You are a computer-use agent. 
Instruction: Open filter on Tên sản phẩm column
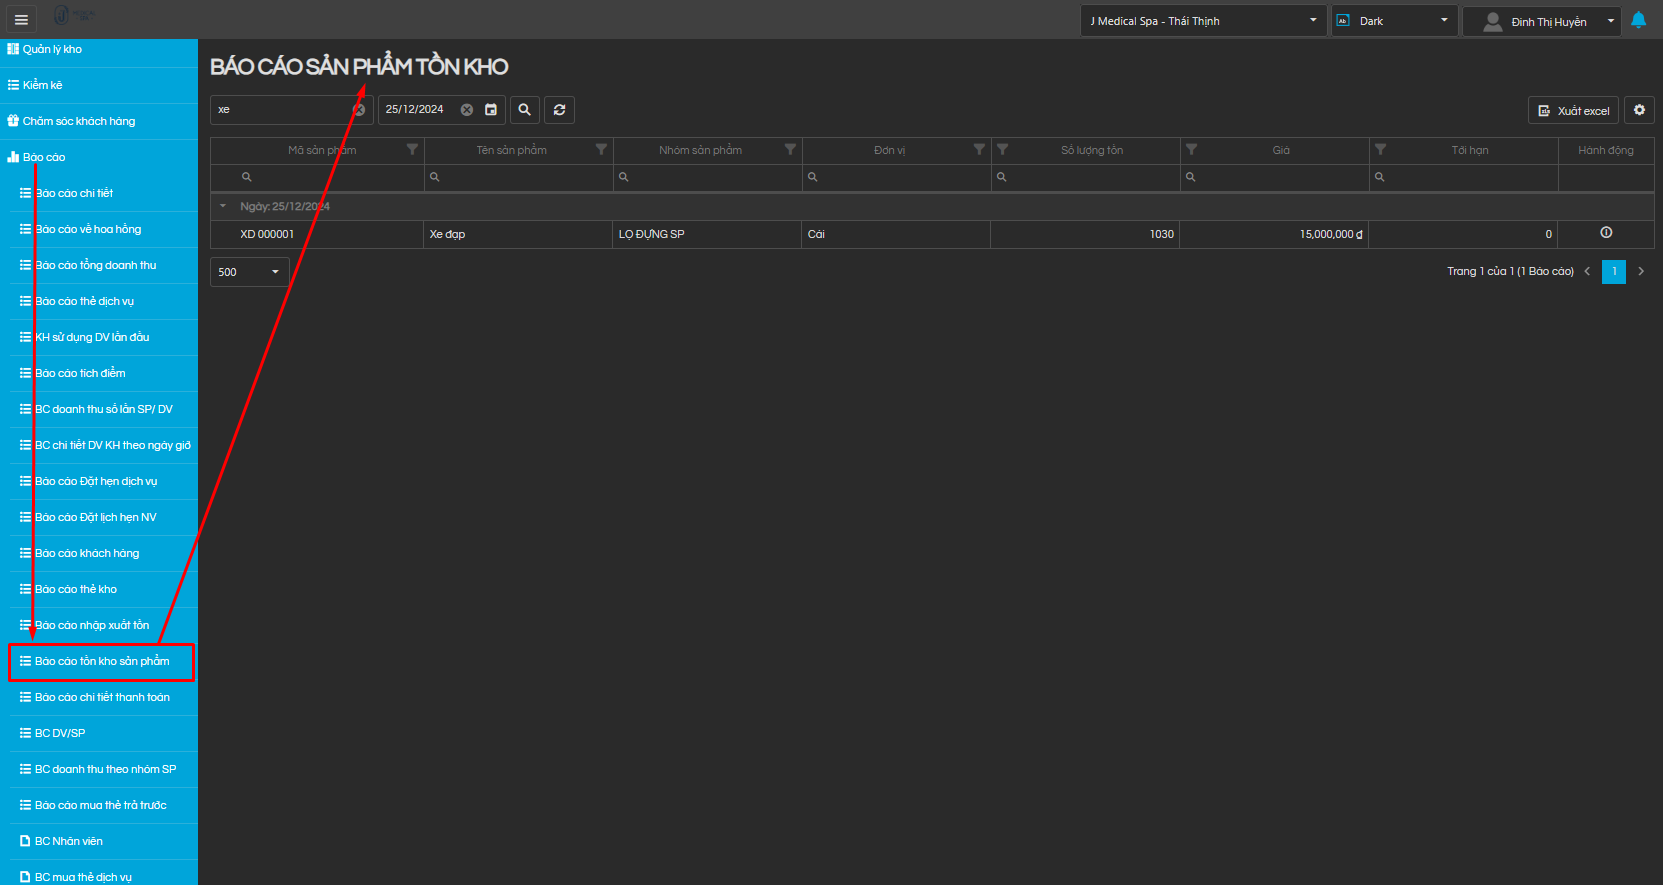(601, 150)
